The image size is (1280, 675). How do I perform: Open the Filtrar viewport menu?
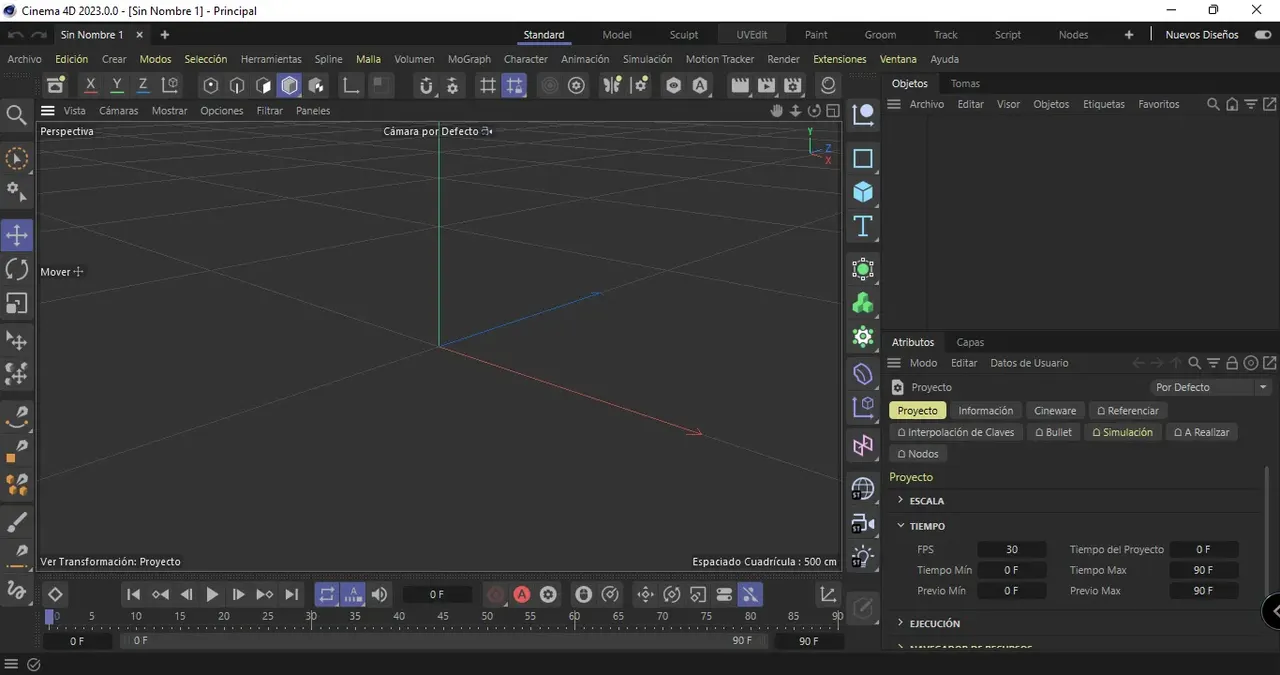(x=270, y=111)
